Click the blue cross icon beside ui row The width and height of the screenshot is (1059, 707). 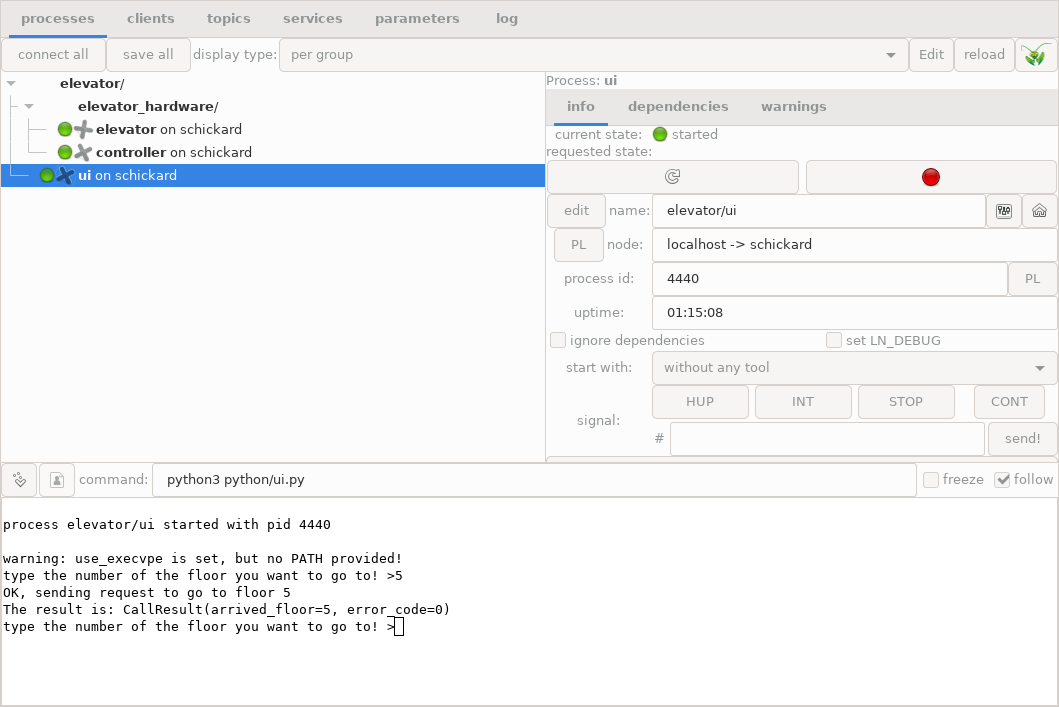pyautogui.click(x=65, y=176)
